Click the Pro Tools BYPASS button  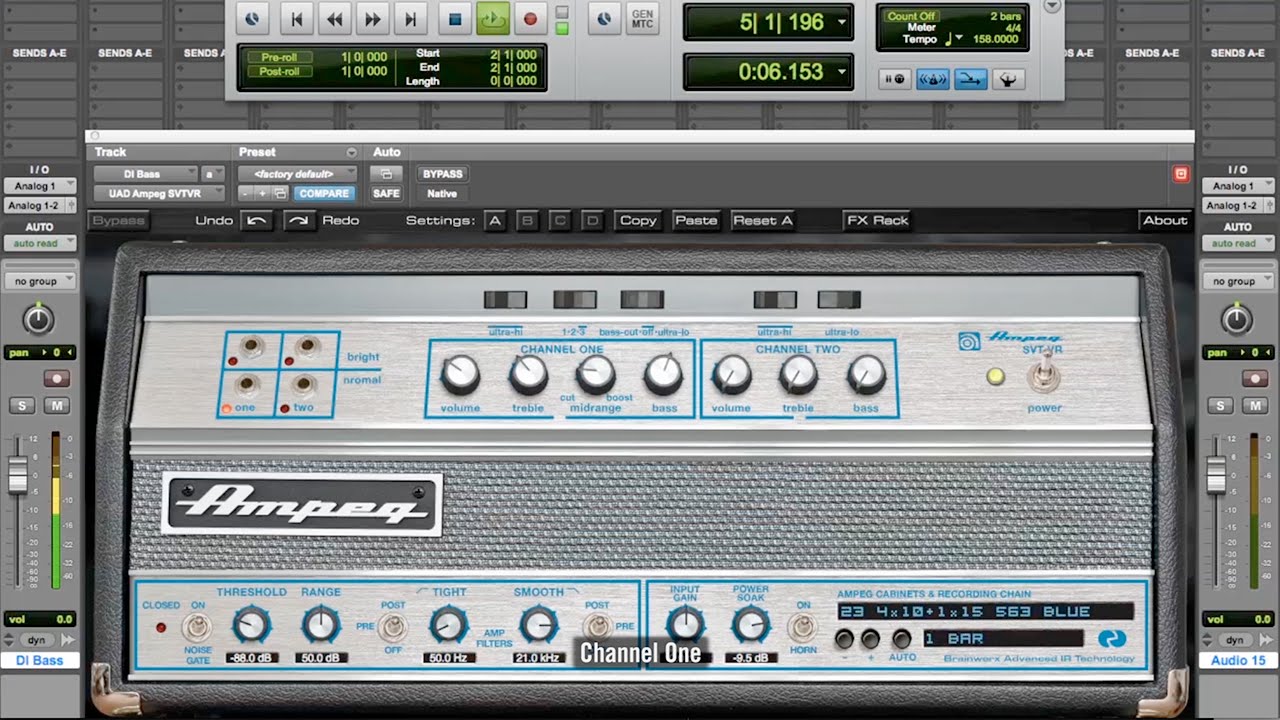(442, 174)
